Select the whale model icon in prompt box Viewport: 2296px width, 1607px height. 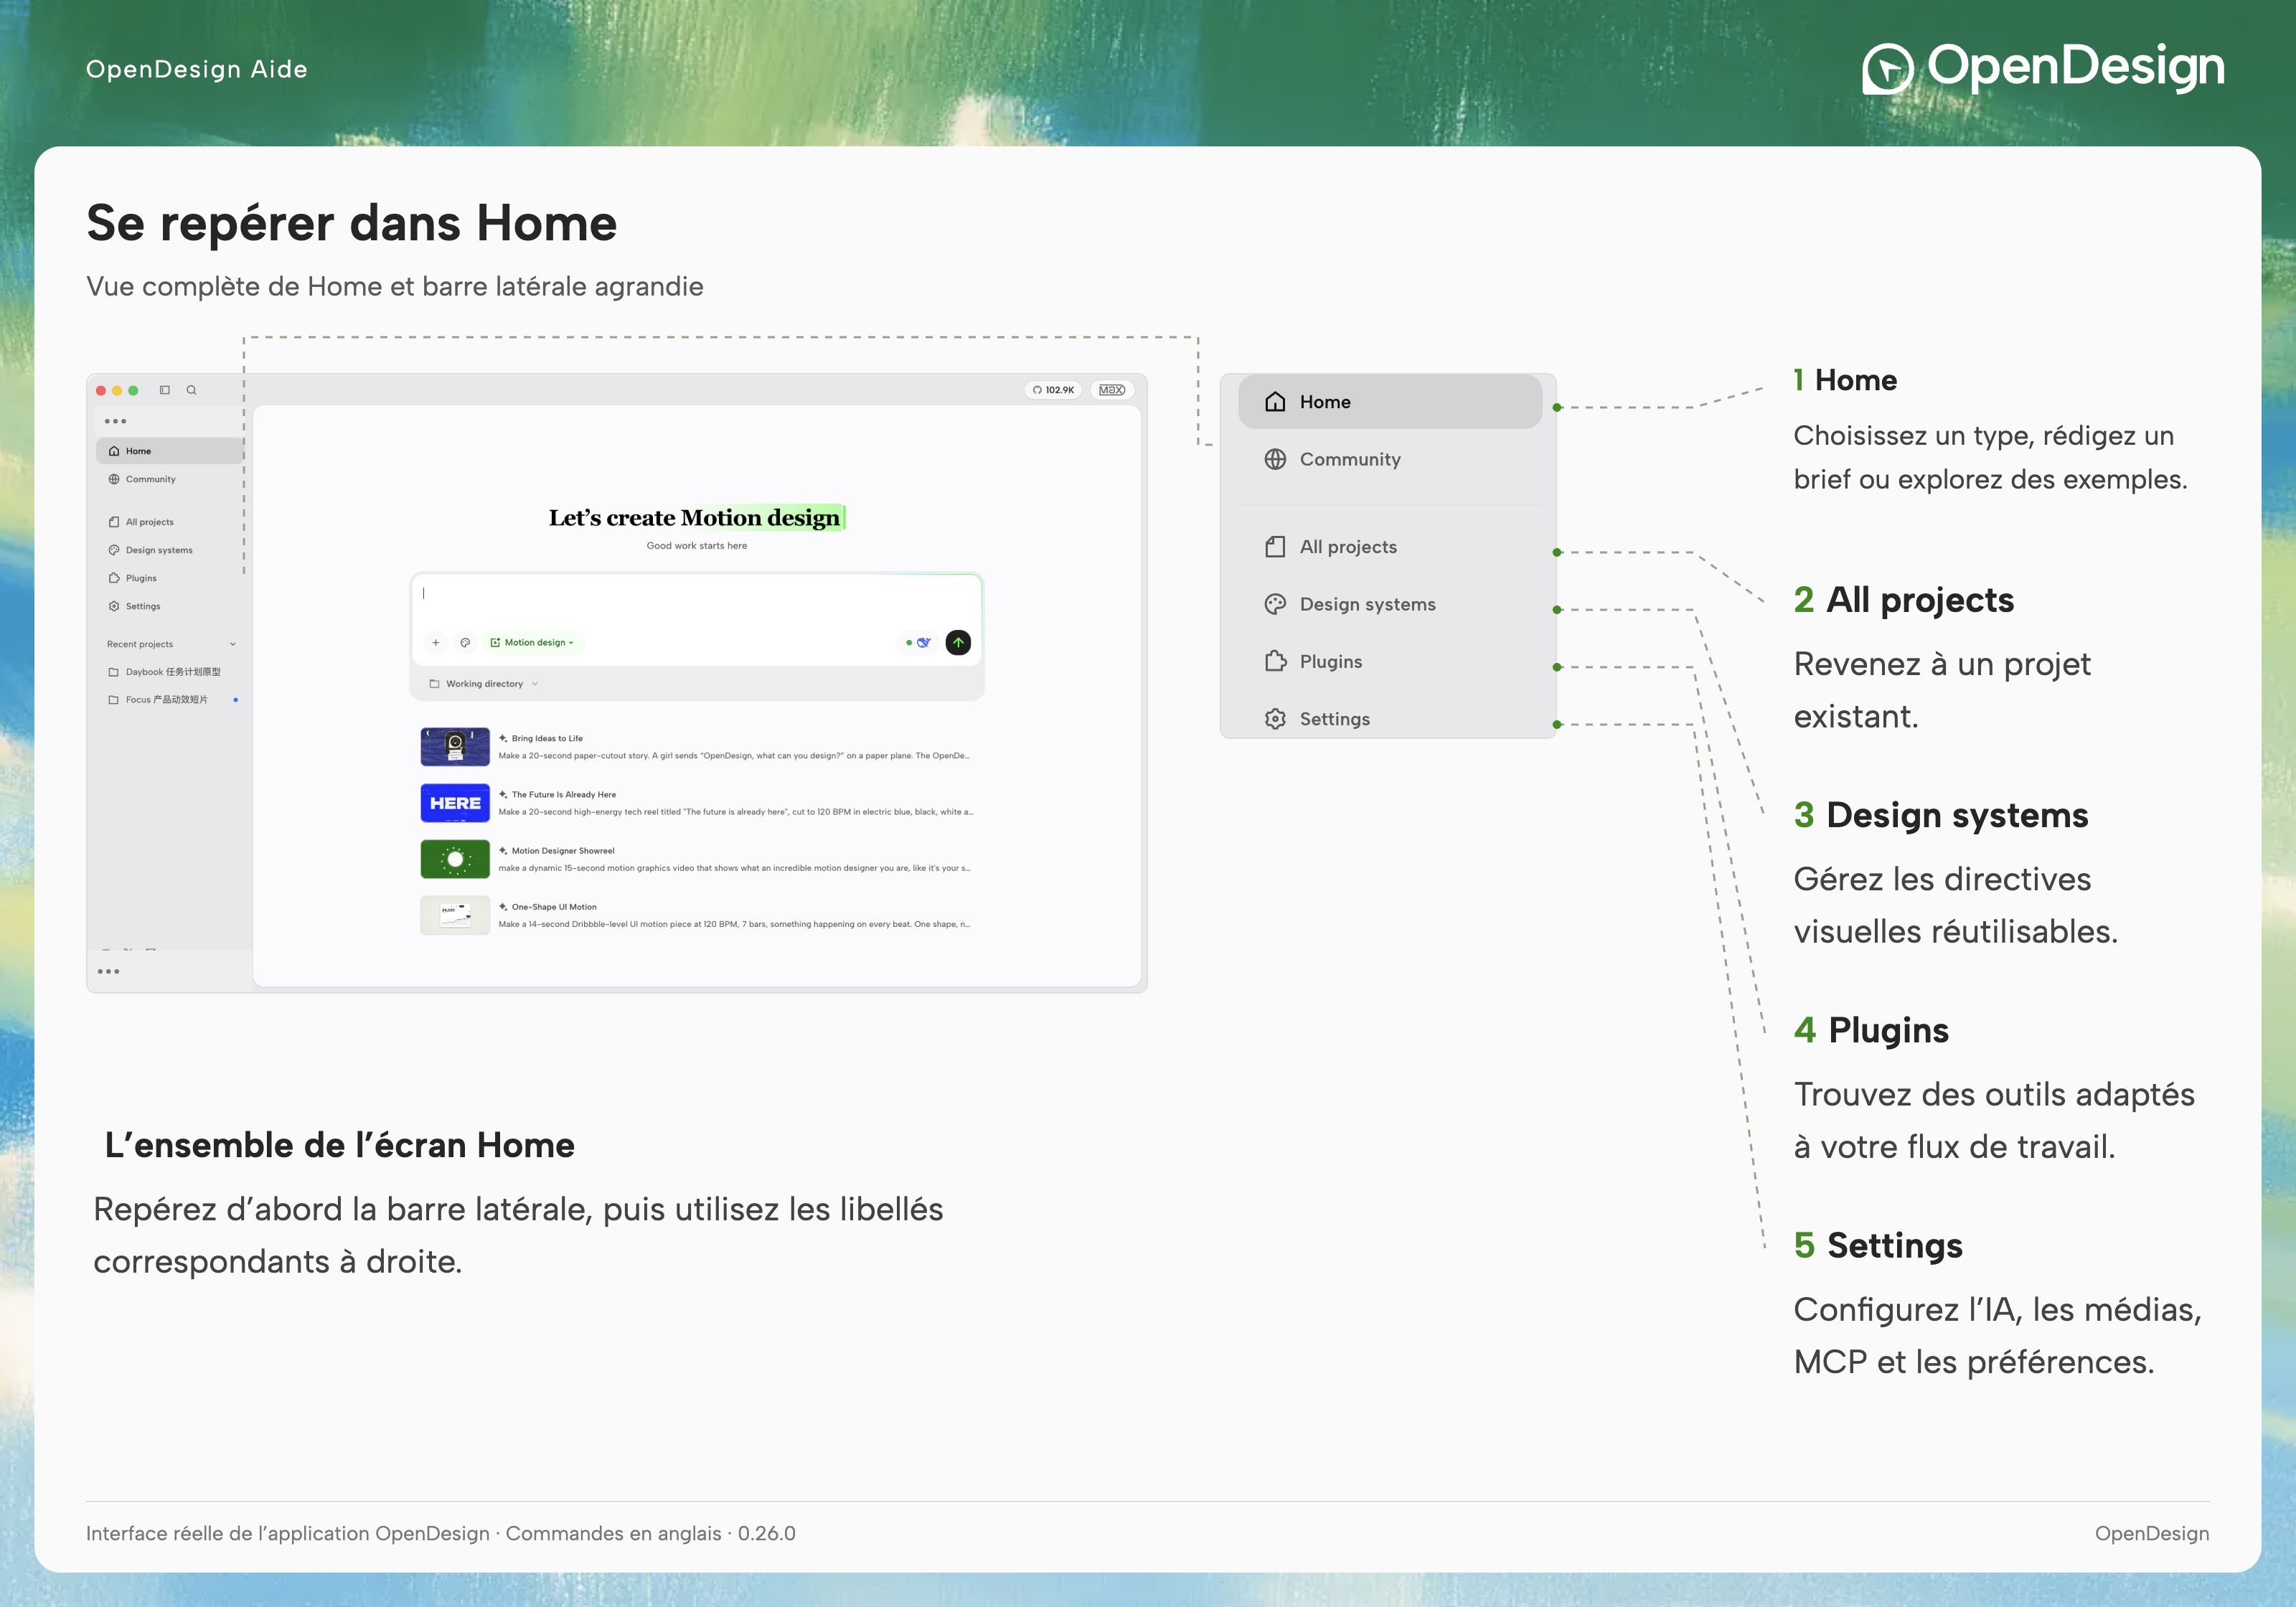point(923,643)
